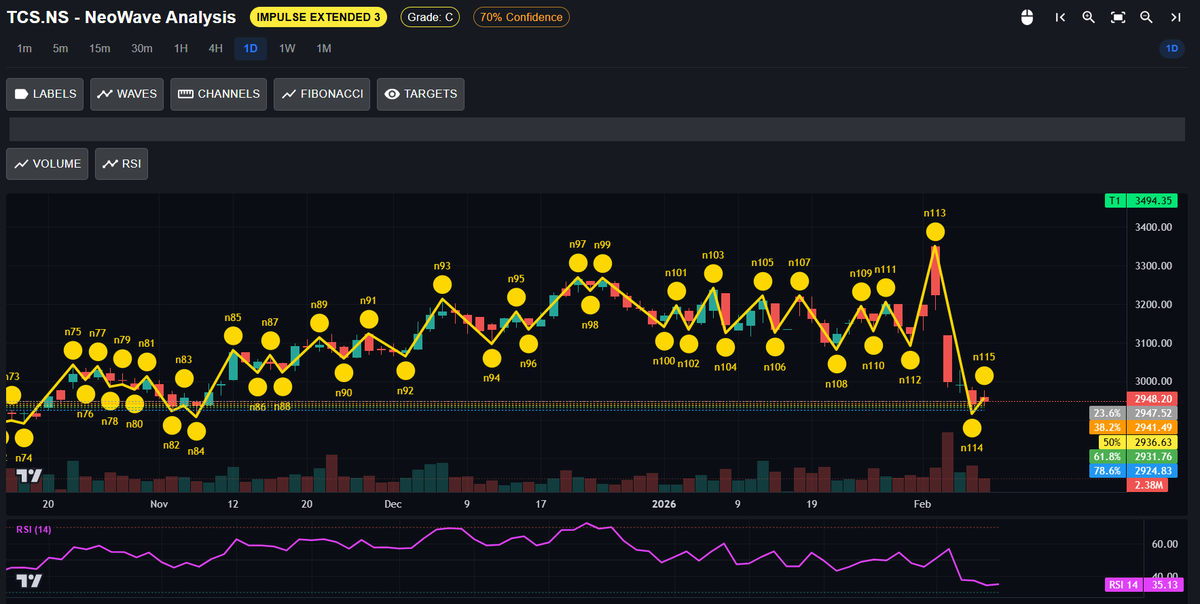Screen dimensions: 1200x604
Task: Zoom out of the chart
Action: tap(1147, 17)
